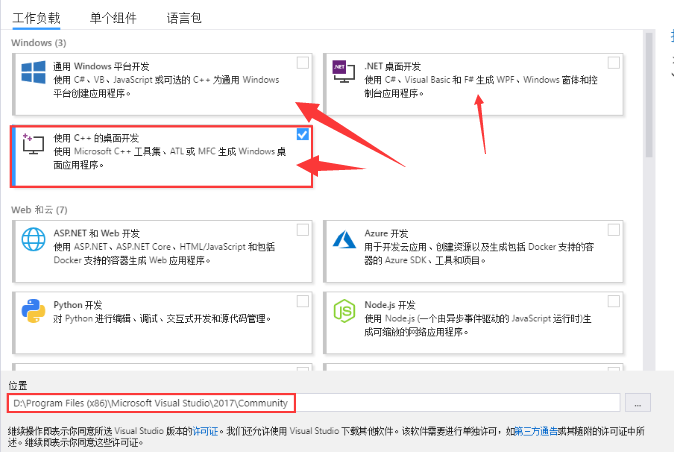Switch to the 单个组件 tab
Screen dimensions: 674x452
(x=113, y=18)
